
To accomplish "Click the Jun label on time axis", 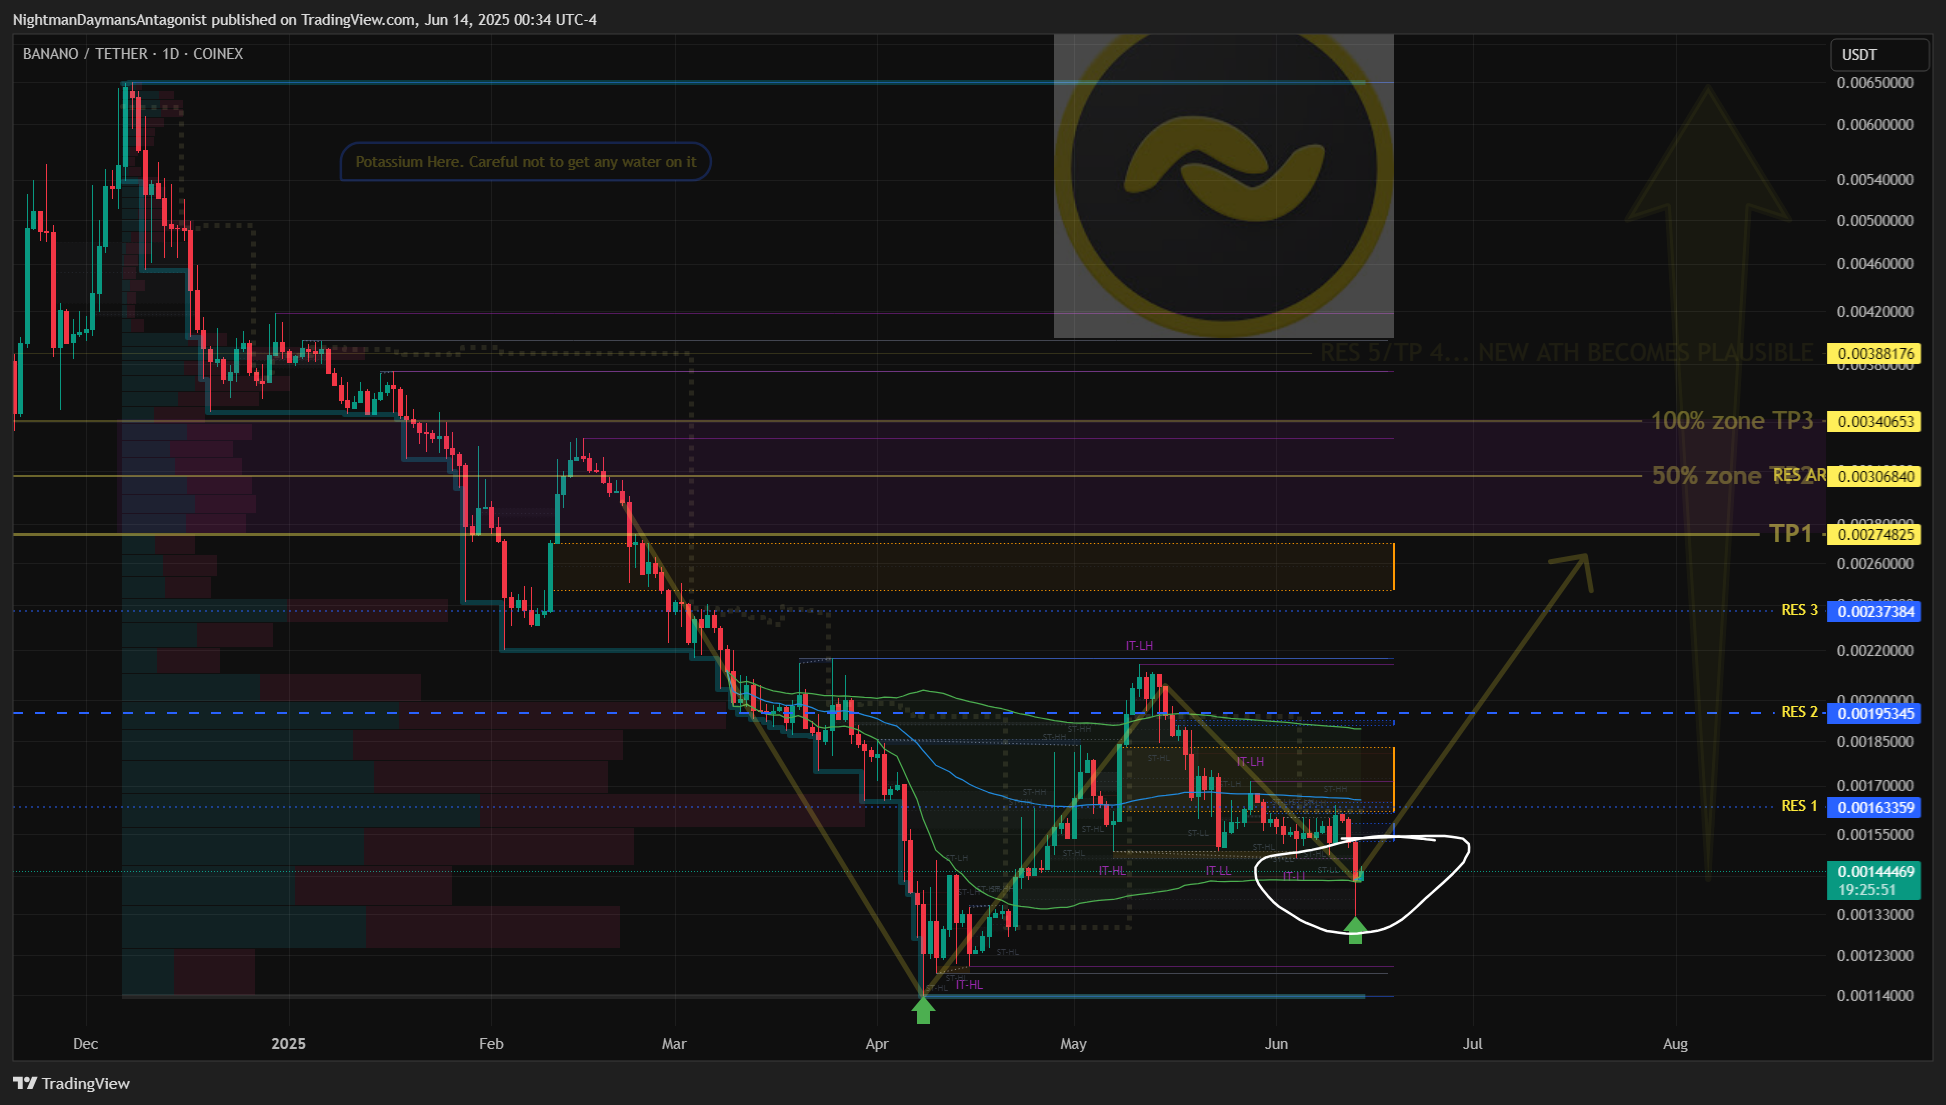I will (x=1276, y=1044).
